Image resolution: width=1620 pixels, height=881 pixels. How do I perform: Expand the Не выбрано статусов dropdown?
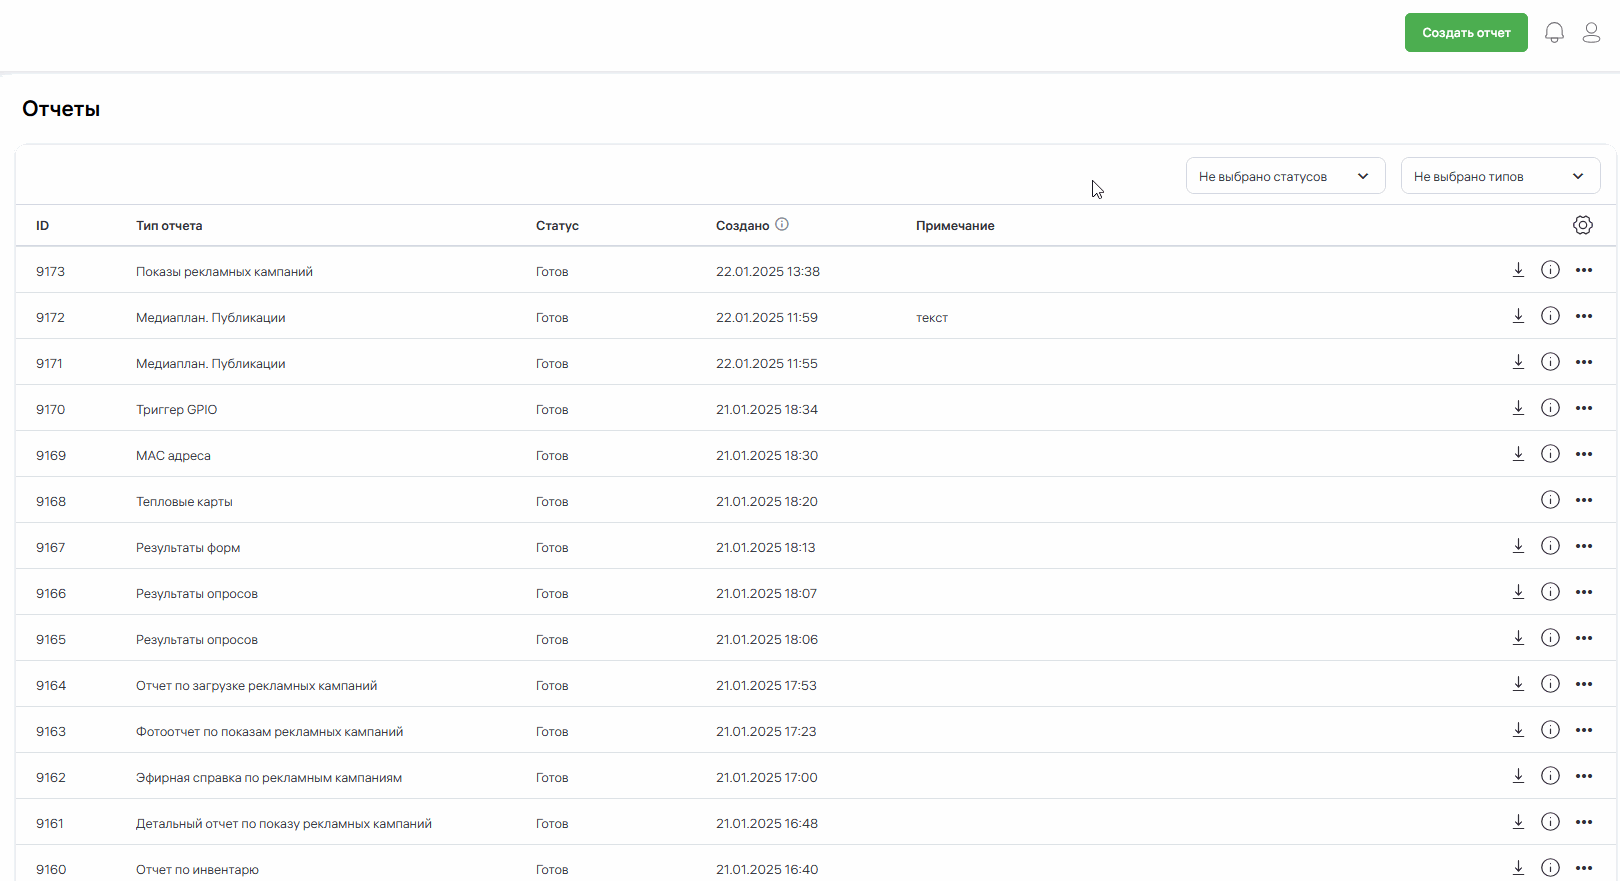pos(1285,176)
